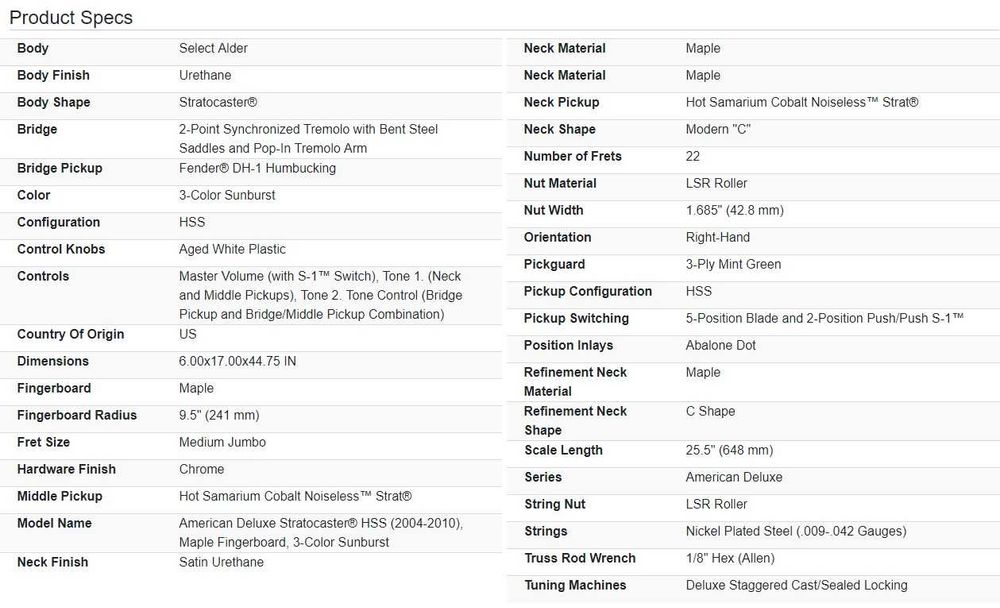The height and width of the screenshot is (608, 1000).
Task: Click the Select Alder body value
Action: click(x=213, y=48)
